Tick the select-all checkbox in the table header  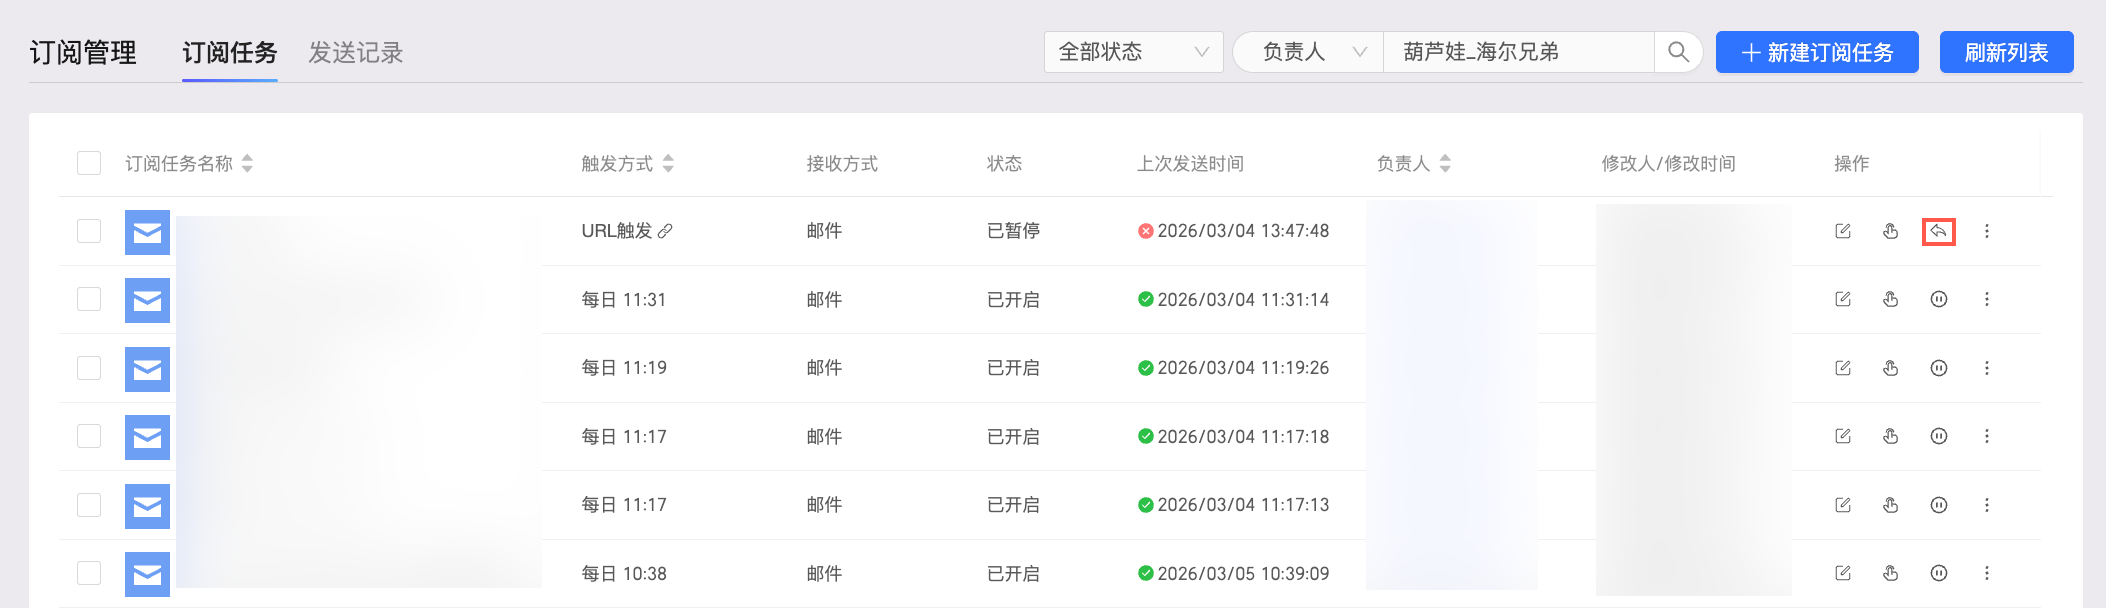pos(89,163)
